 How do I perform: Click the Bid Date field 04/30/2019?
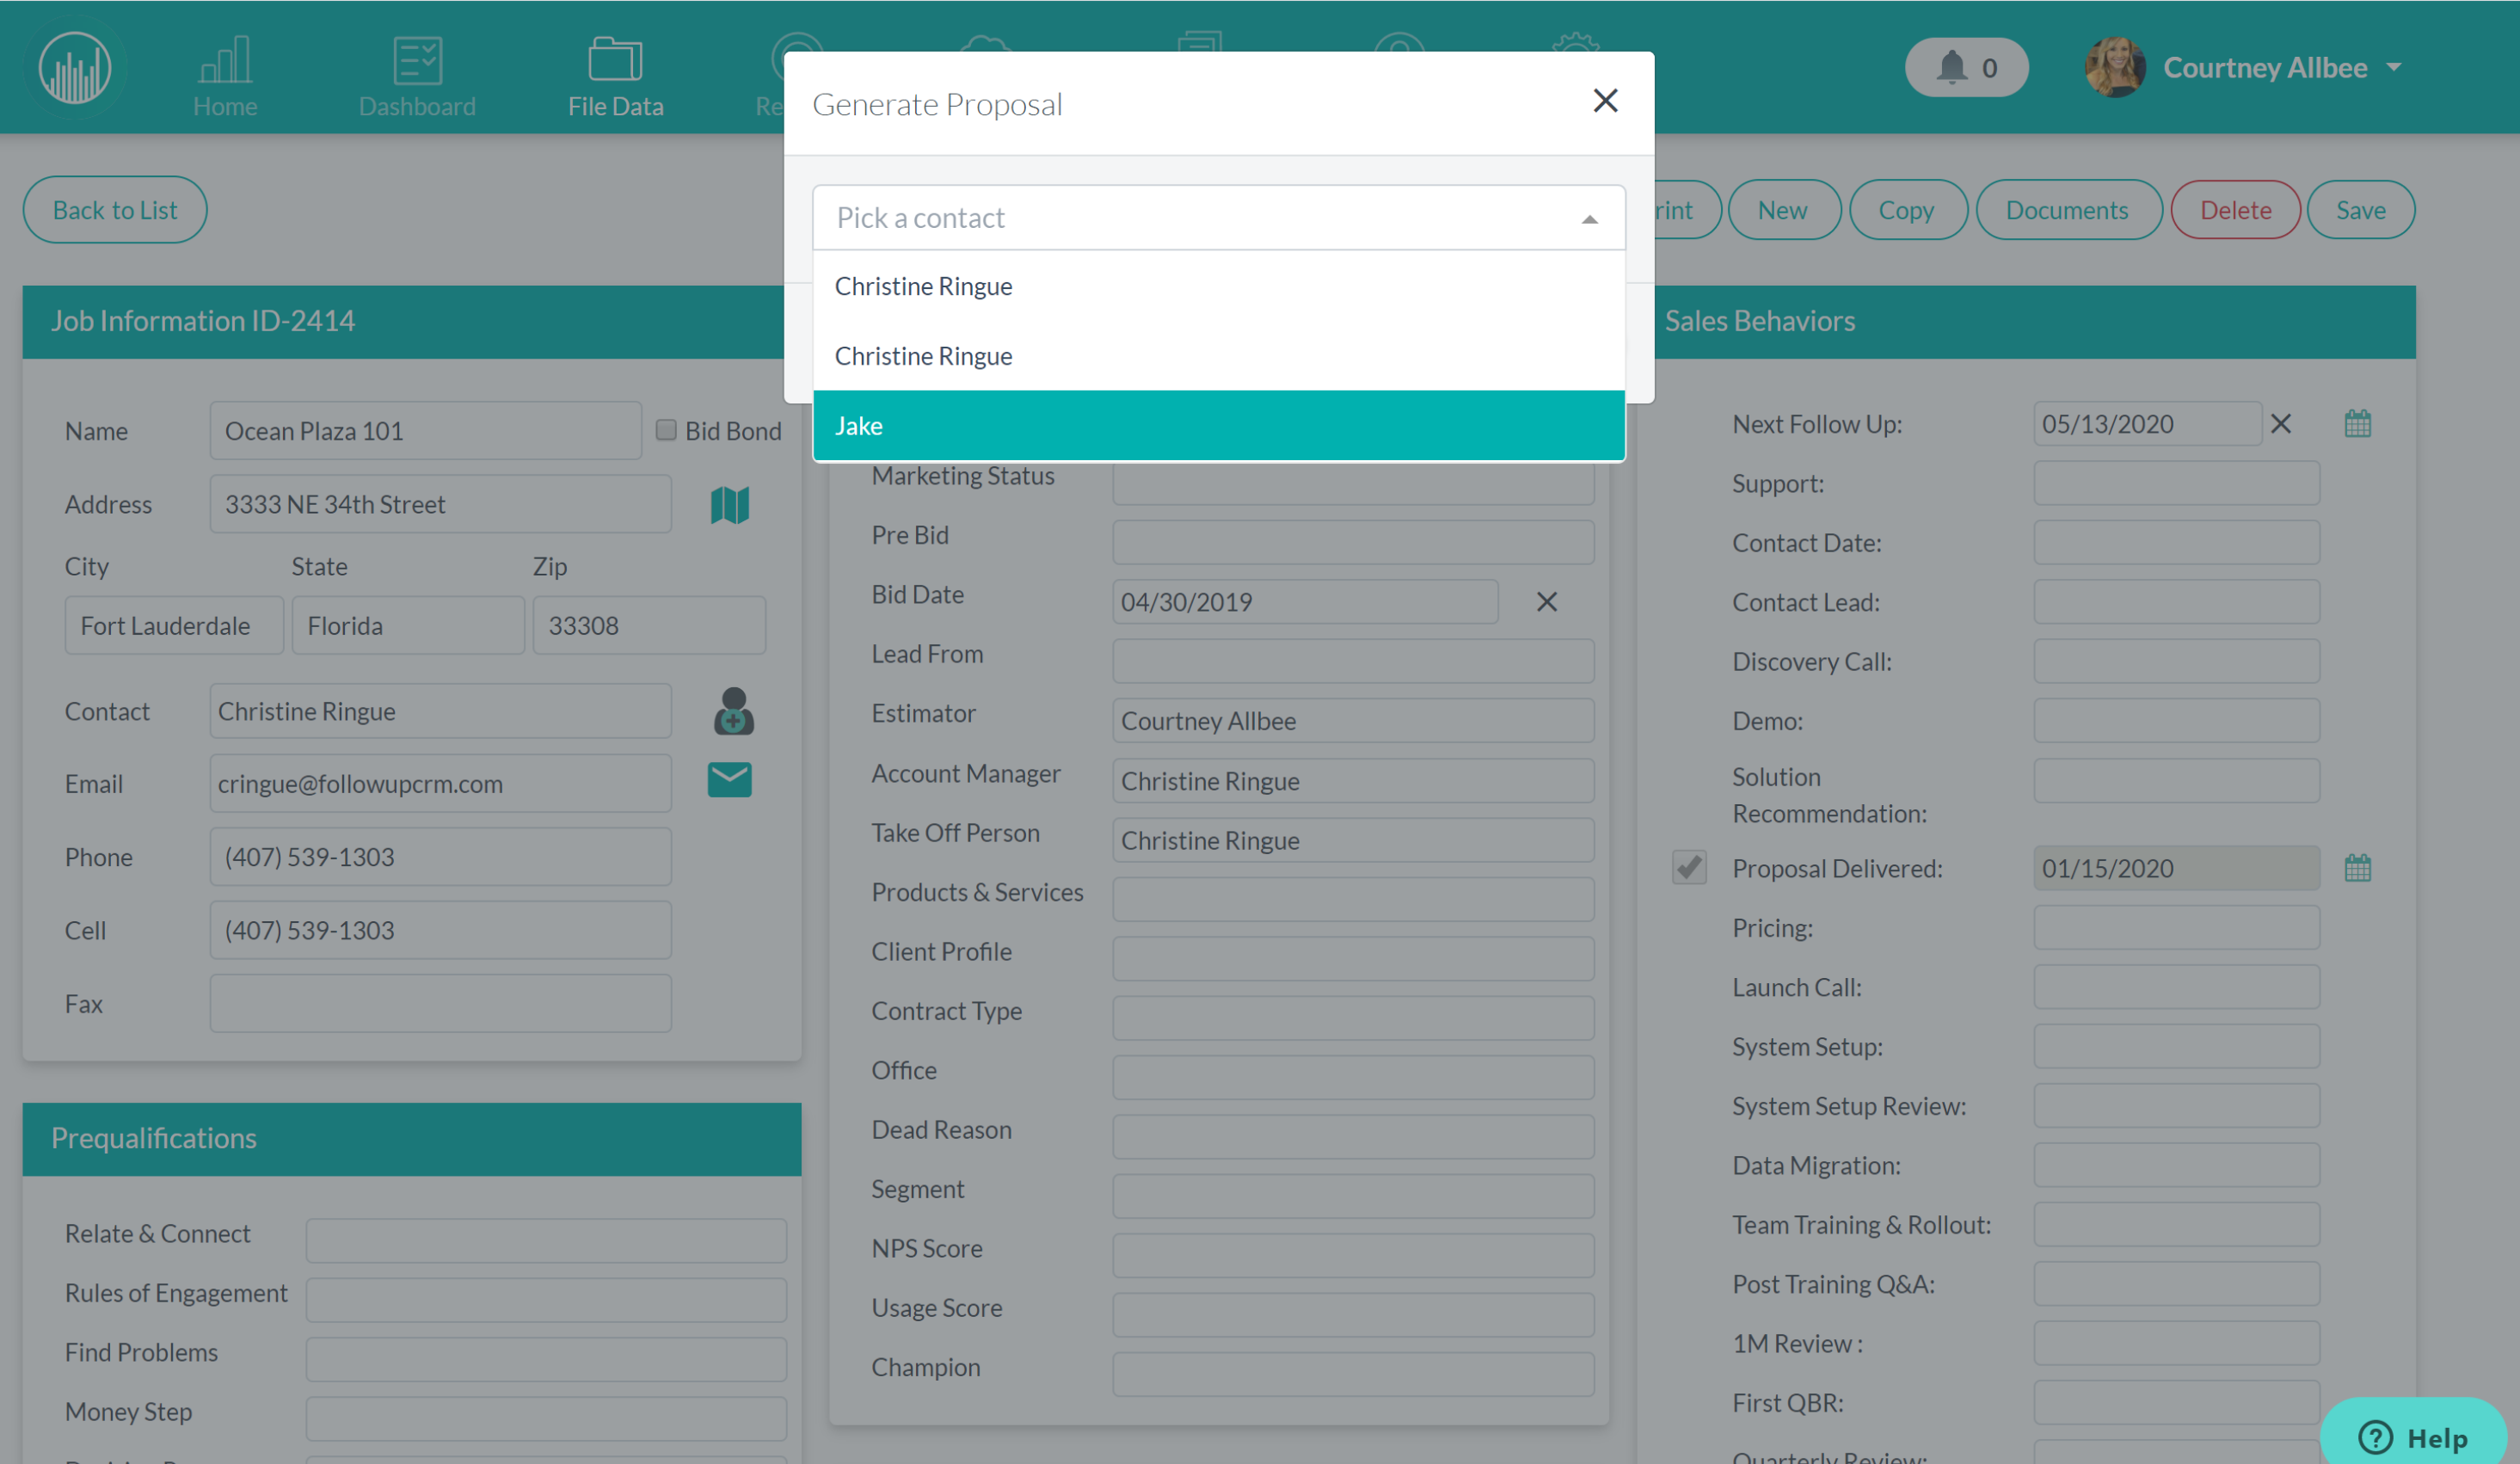[x=1305, y=602]
